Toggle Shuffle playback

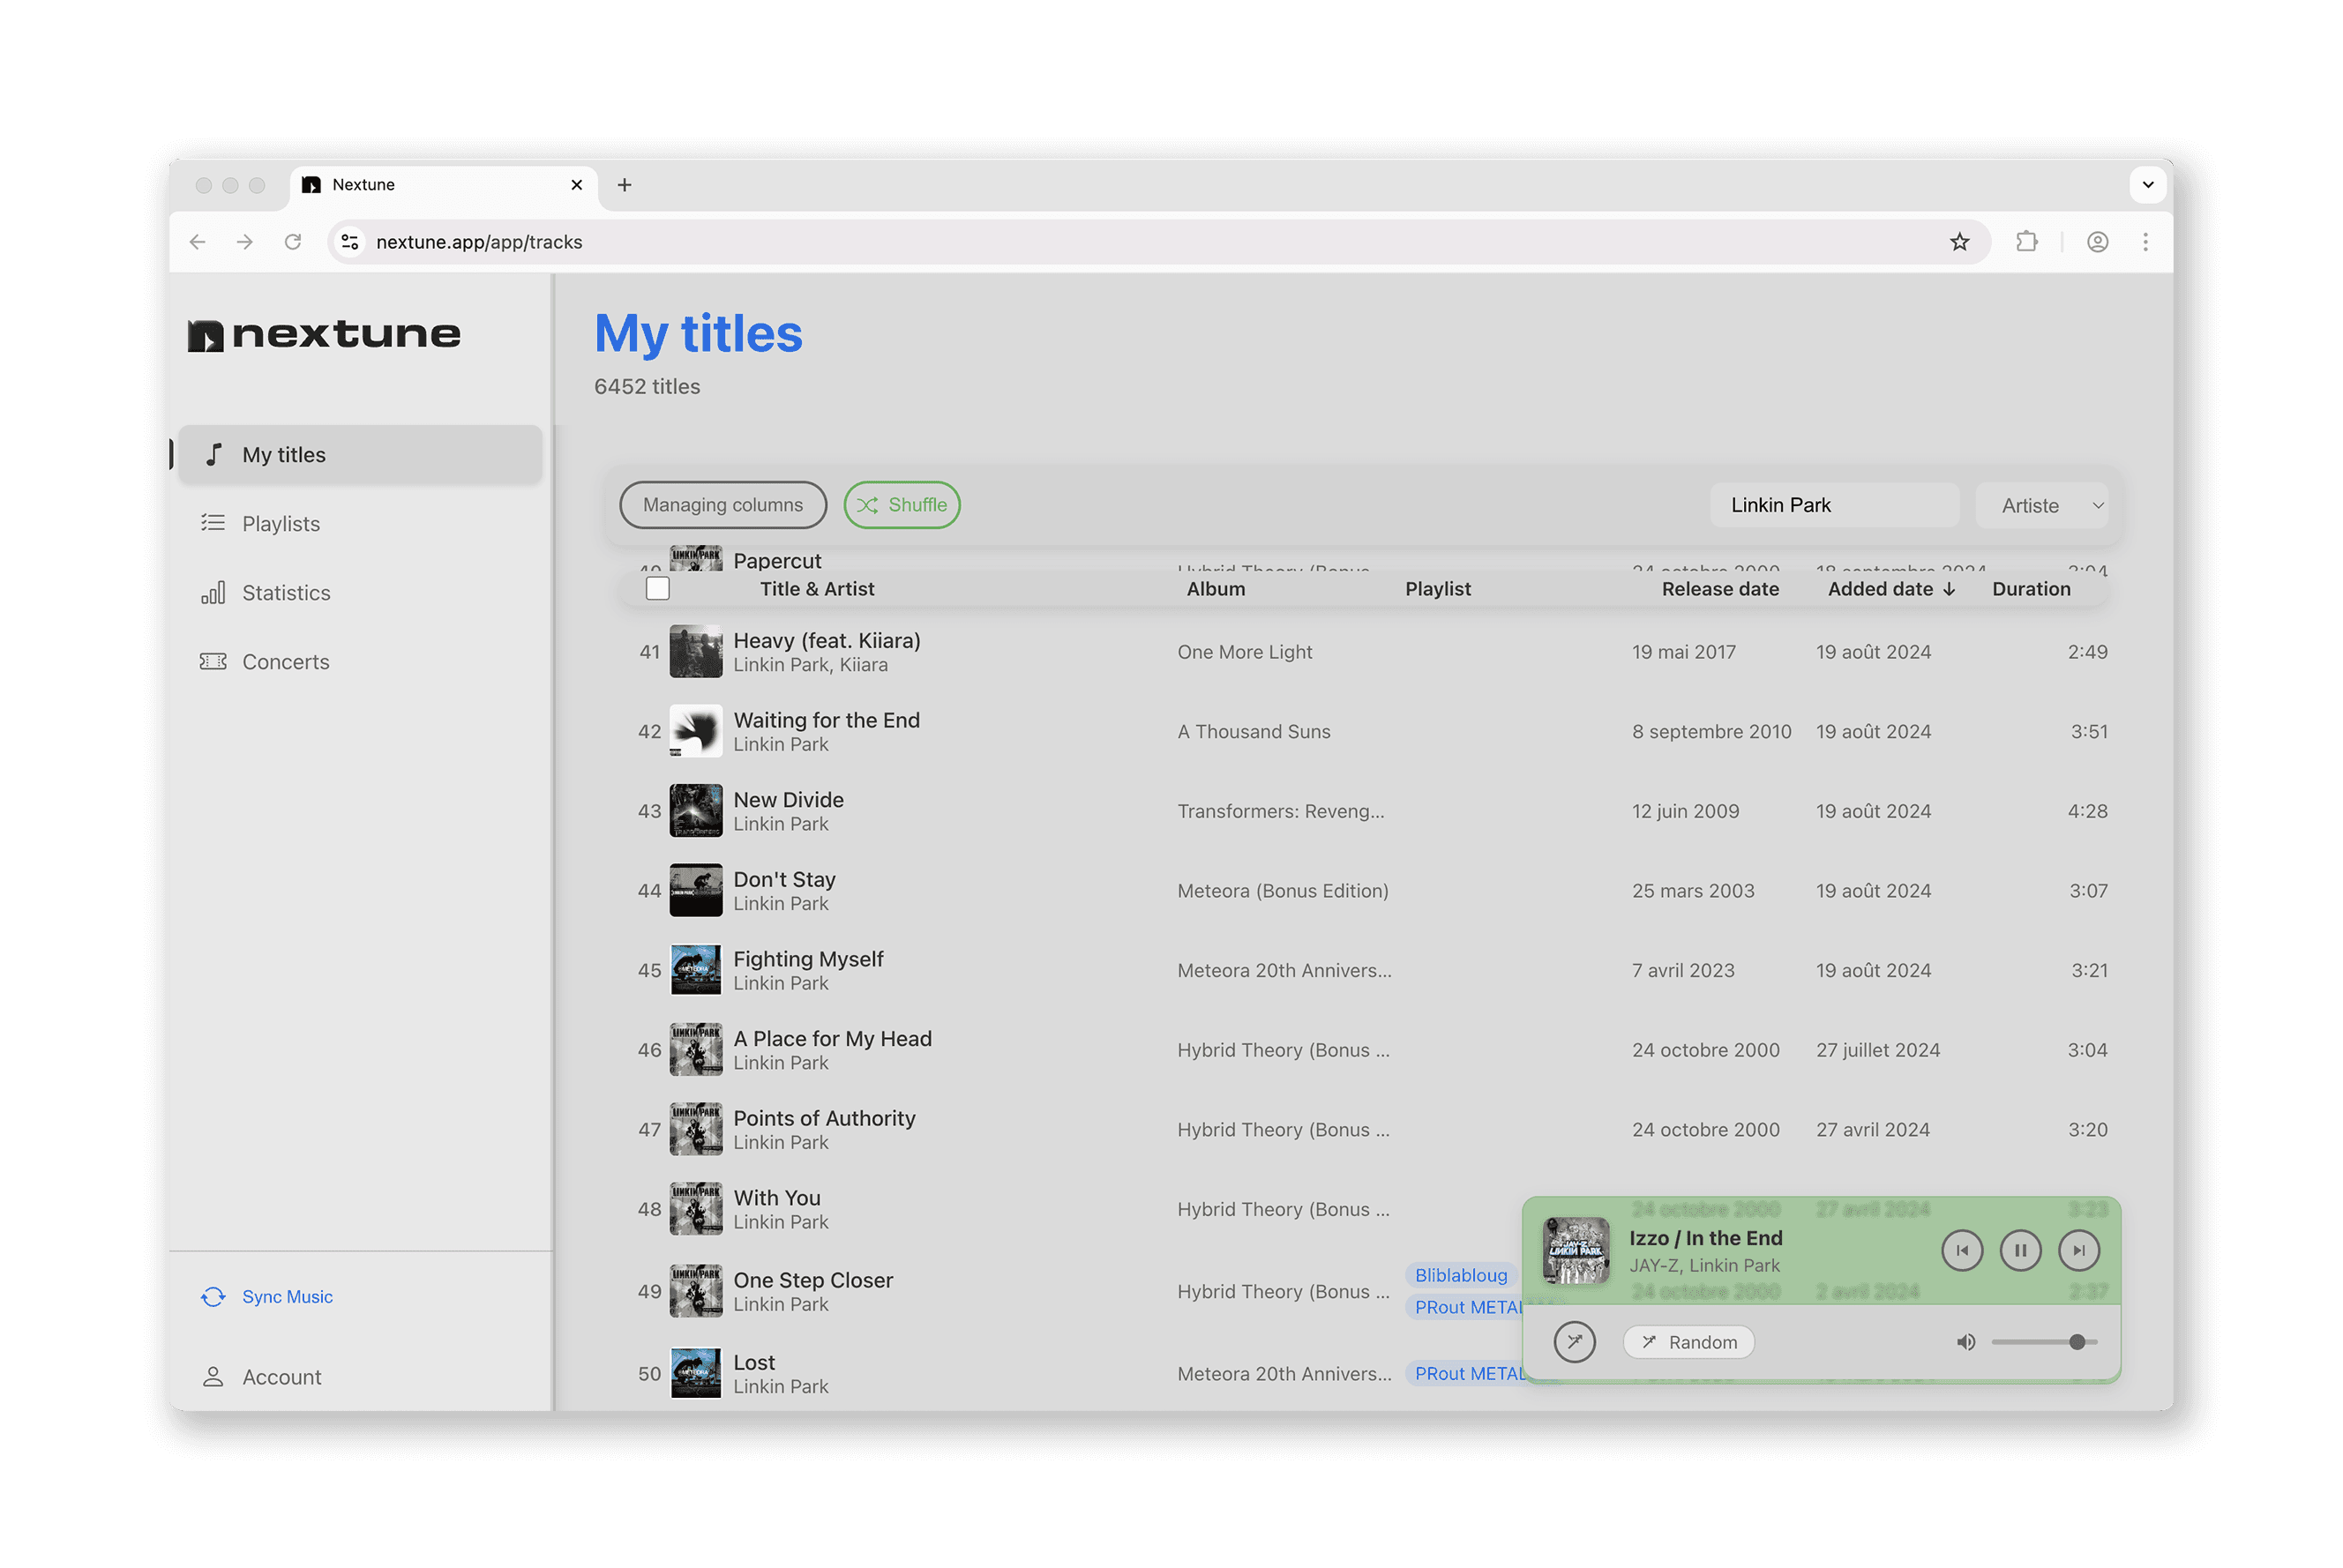pyautogui.click(x=901, y=505)
